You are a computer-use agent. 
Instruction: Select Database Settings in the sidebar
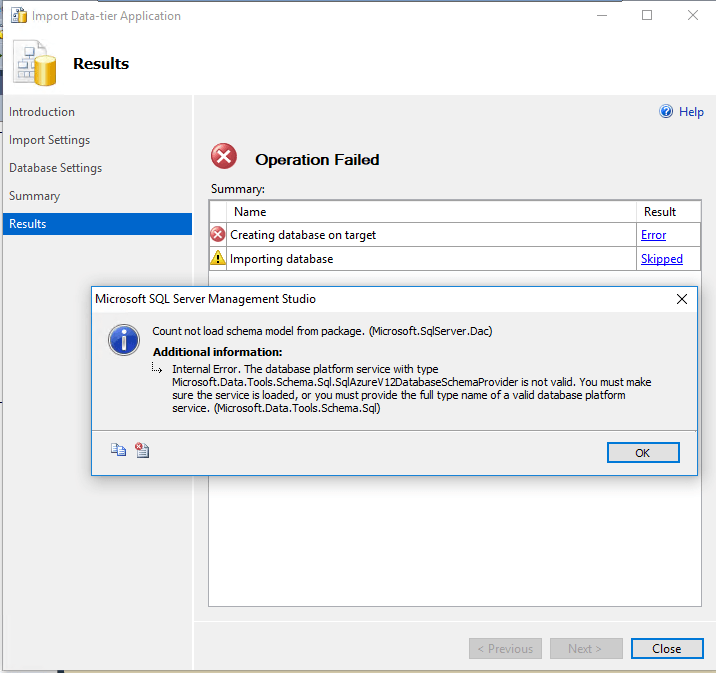click(x=55, y=168)
